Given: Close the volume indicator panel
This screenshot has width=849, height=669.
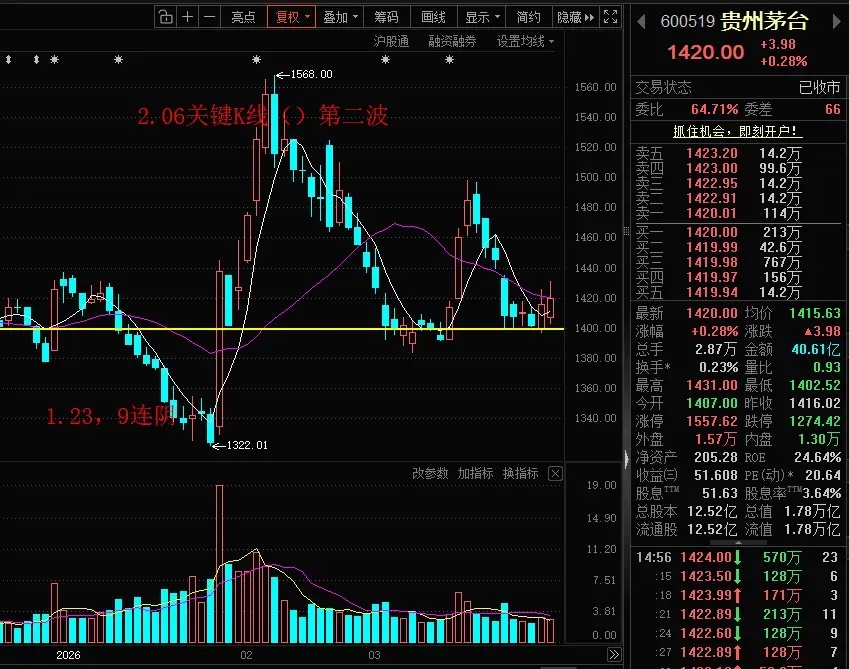Looking at the screenshot, I should tap(555, 474).
